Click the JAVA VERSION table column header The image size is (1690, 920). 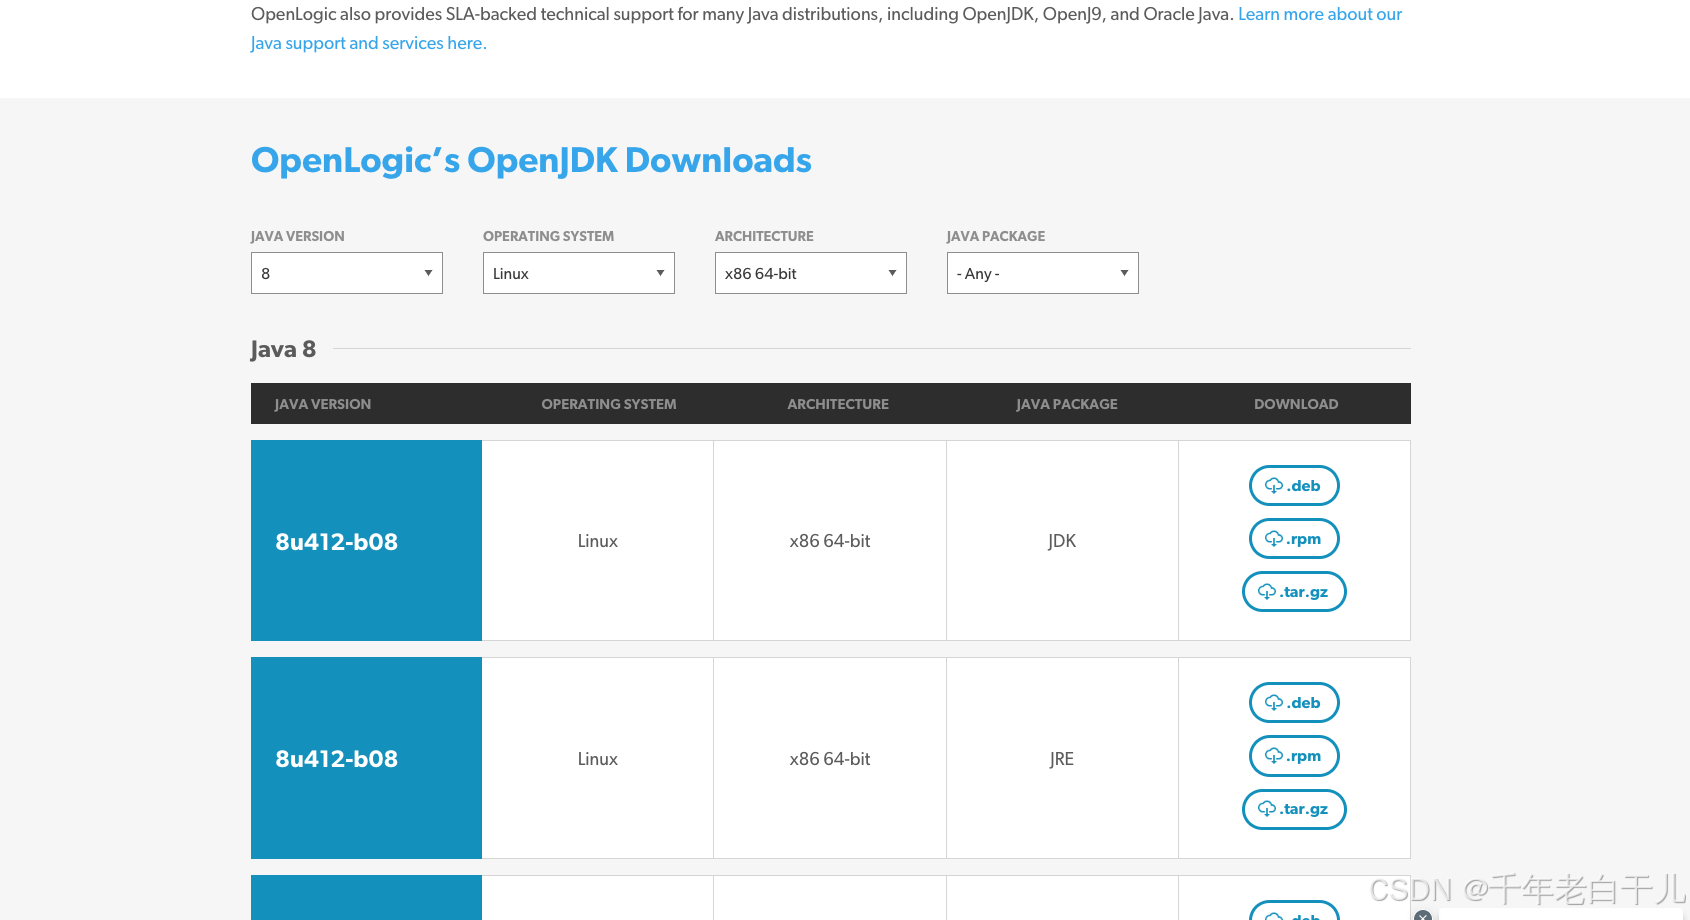[x=323, y=404]
